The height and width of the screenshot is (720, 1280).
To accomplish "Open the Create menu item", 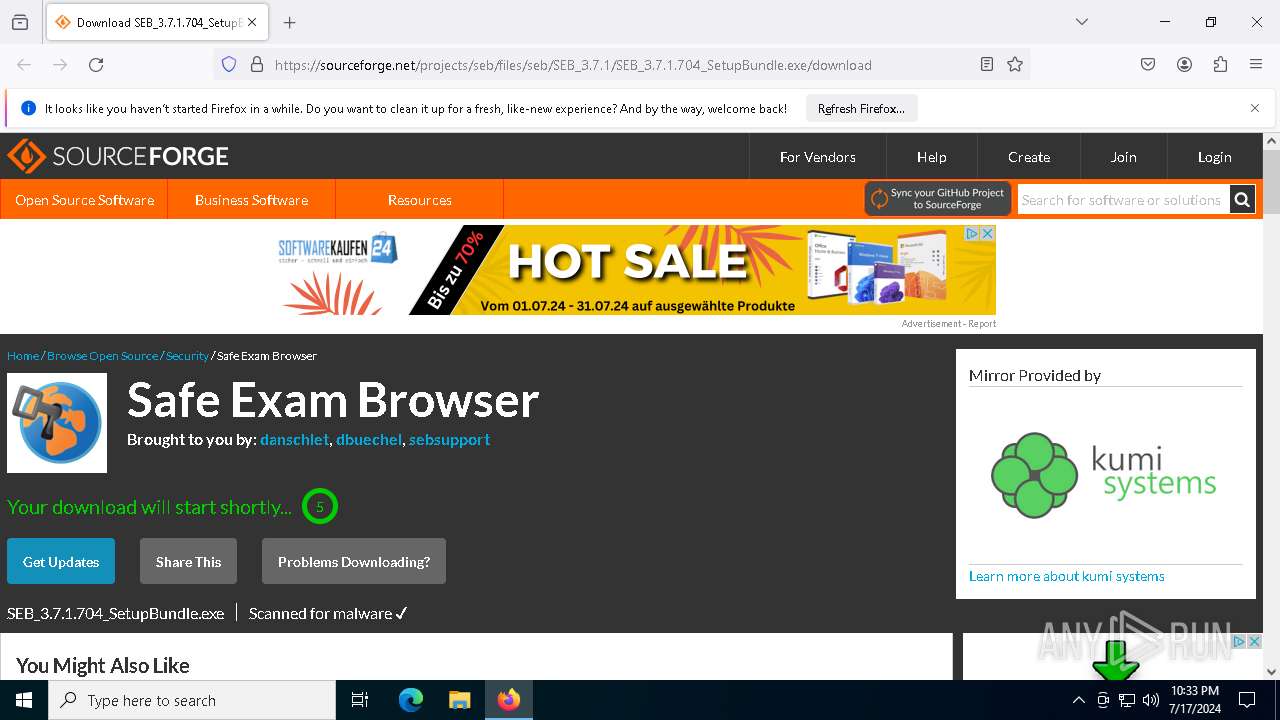I will (x=1029, y=157).
